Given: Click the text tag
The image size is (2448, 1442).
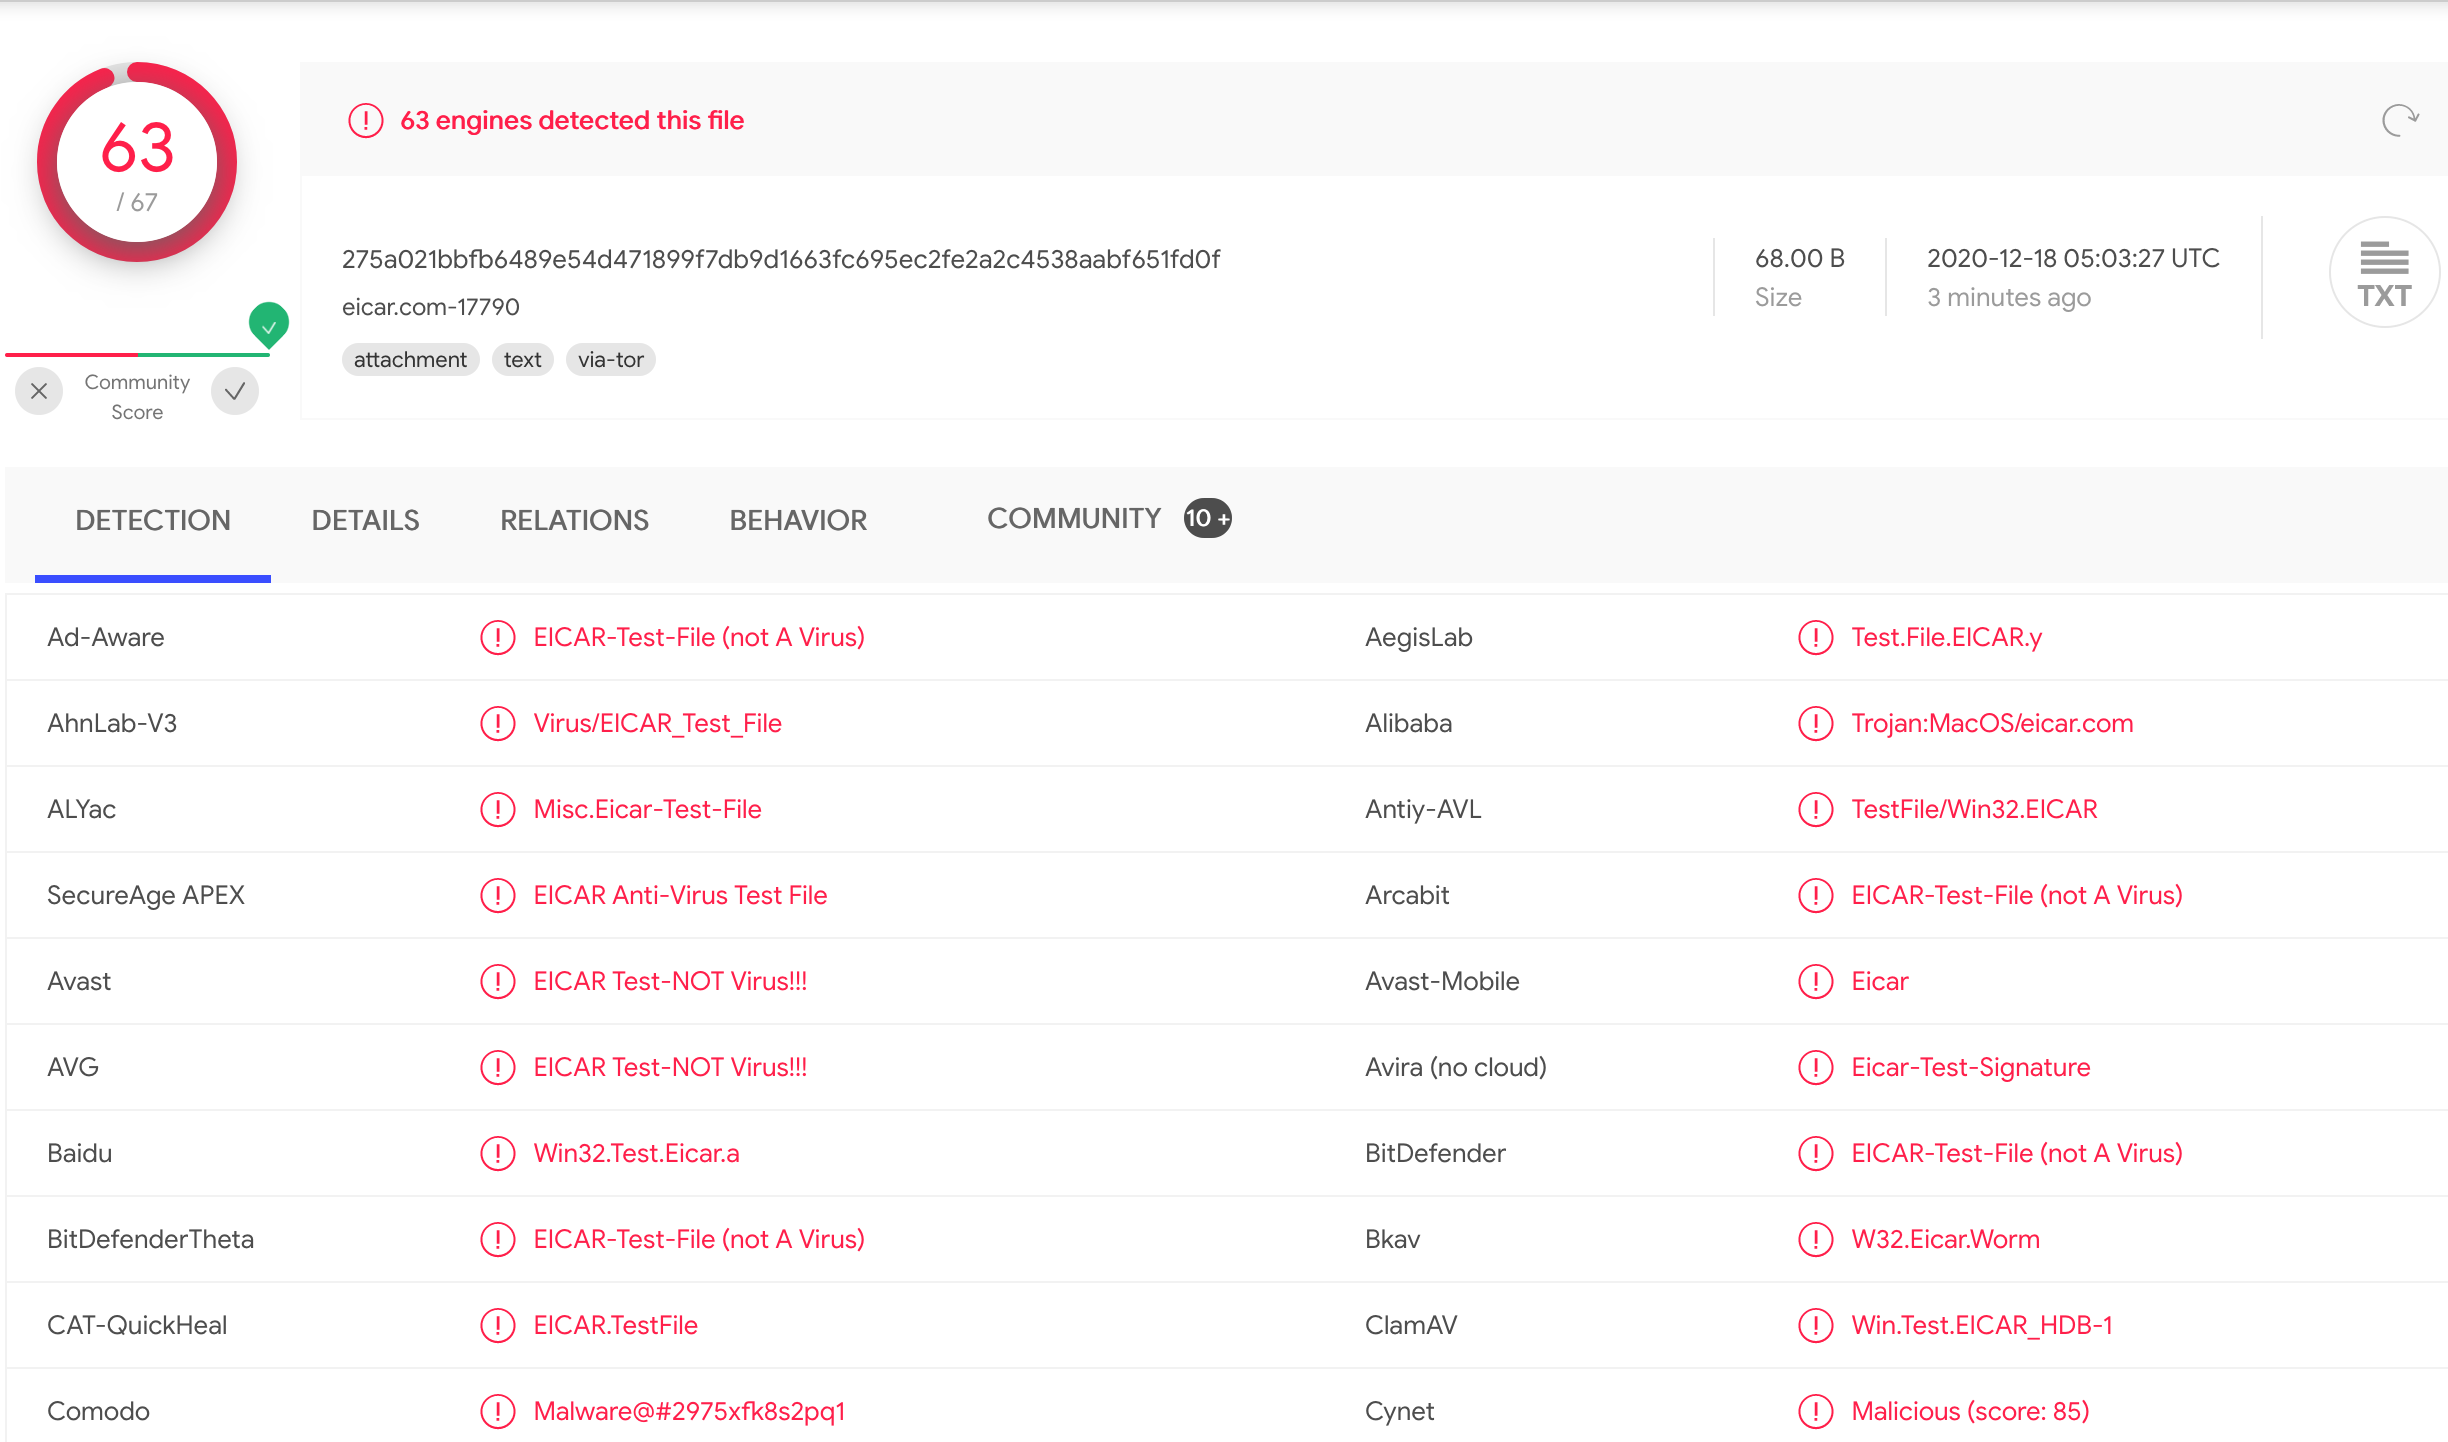Looking at the screenshot, I should (522, 360).
